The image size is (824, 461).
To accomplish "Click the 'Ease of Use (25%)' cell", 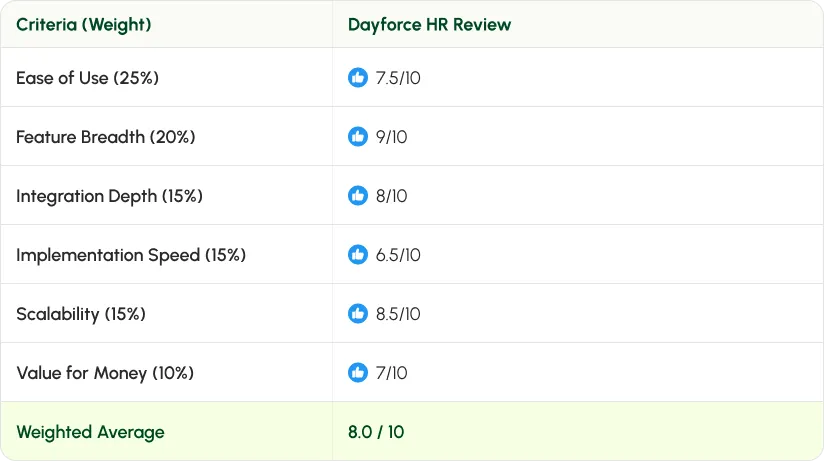I will (x=167, y=77).
